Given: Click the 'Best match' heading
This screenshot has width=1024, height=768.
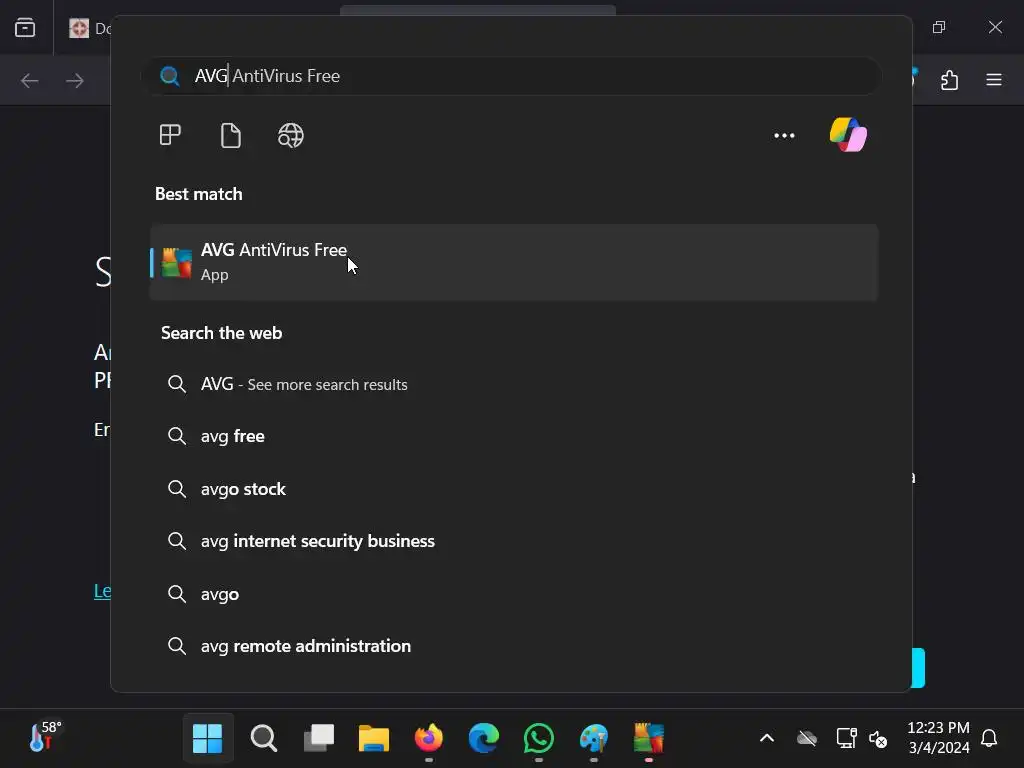Looking at the screenshot, I should pos(199,194).
